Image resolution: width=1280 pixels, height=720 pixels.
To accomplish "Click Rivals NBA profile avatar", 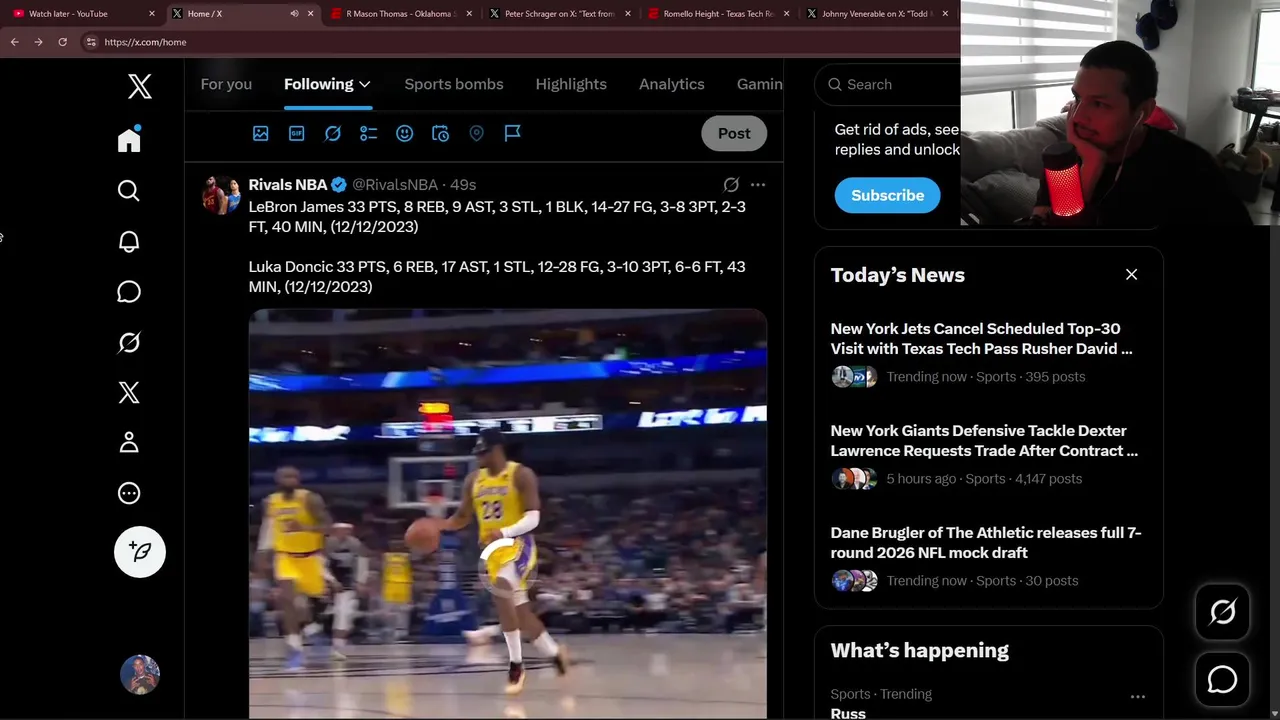I will click(x=222, y=195).
